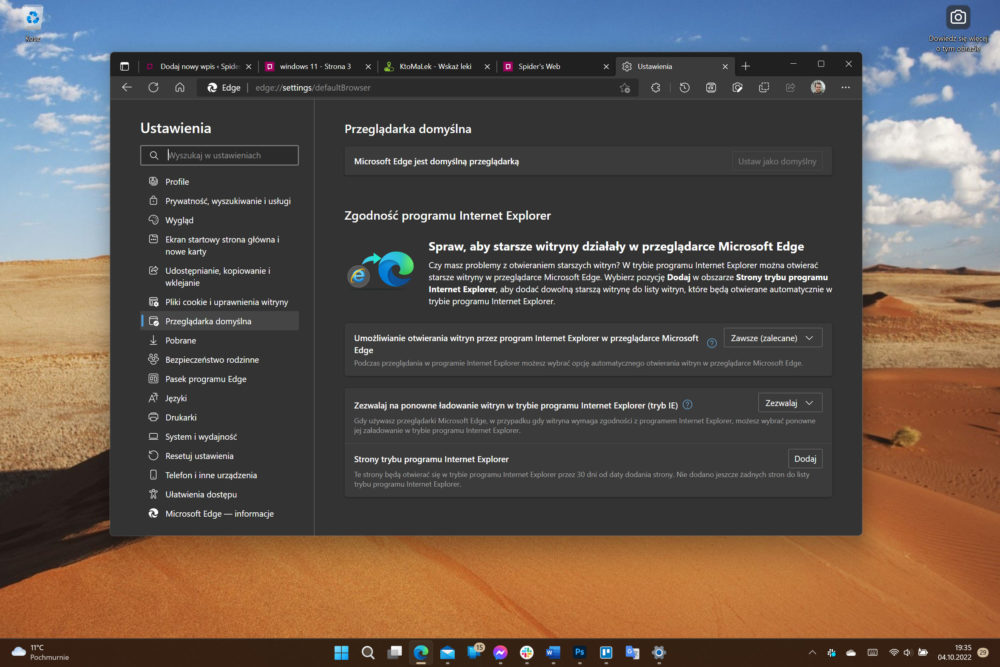
Task: Open Ekran startowy strona główna i nowe karty
Action: coord(219,246)
